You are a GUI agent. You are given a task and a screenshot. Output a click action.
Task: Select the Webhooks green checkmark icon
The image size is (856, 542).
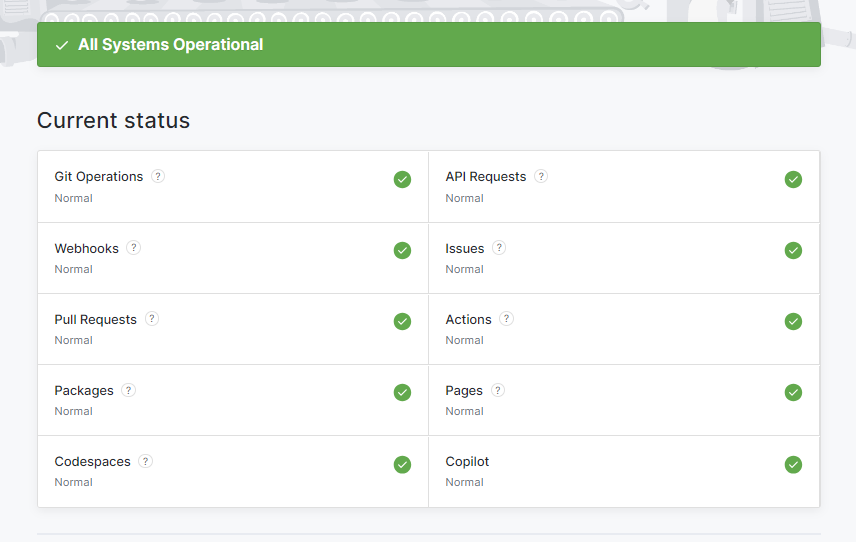click(x=402, y=251)
